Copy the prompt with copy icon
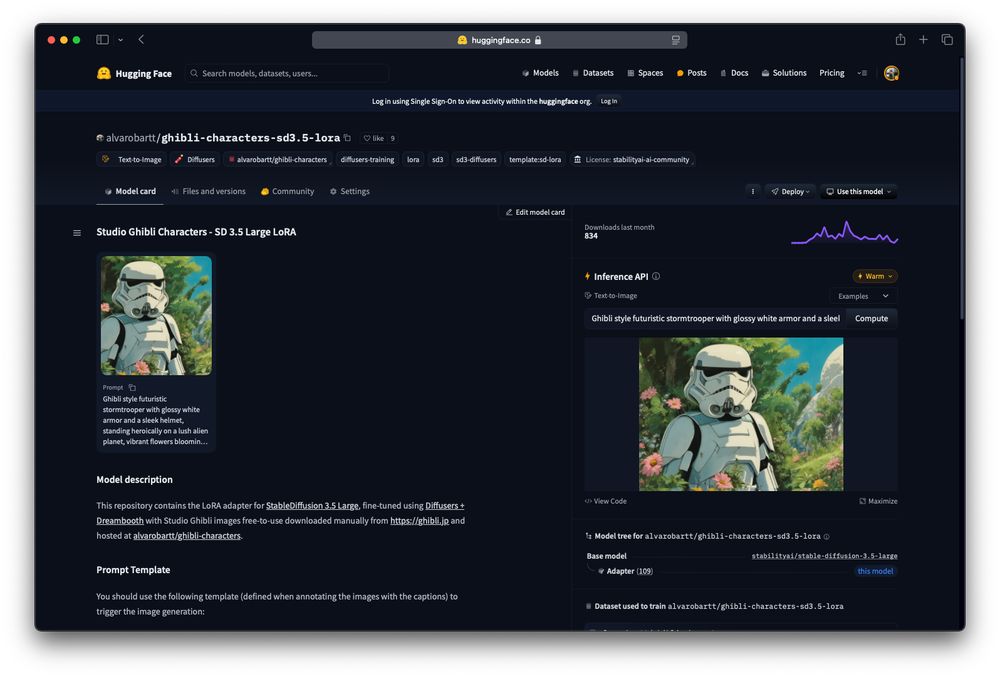 (132, 388)
